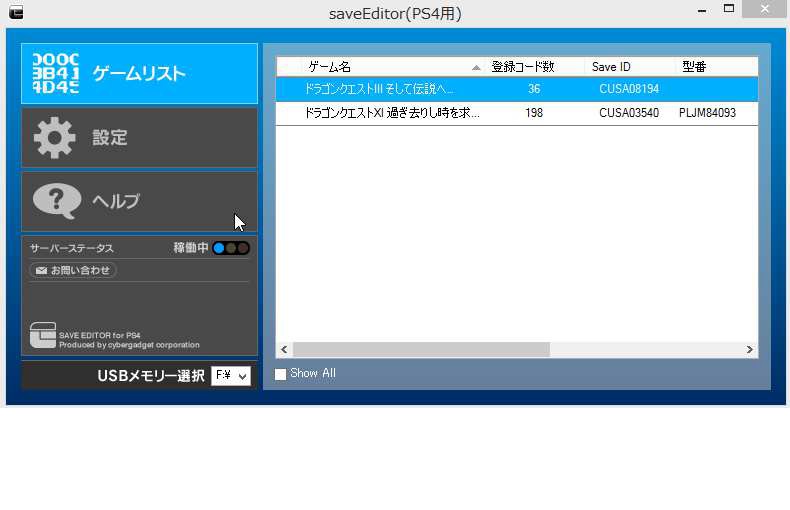Click the hex code game list icon

click(56, 74)
